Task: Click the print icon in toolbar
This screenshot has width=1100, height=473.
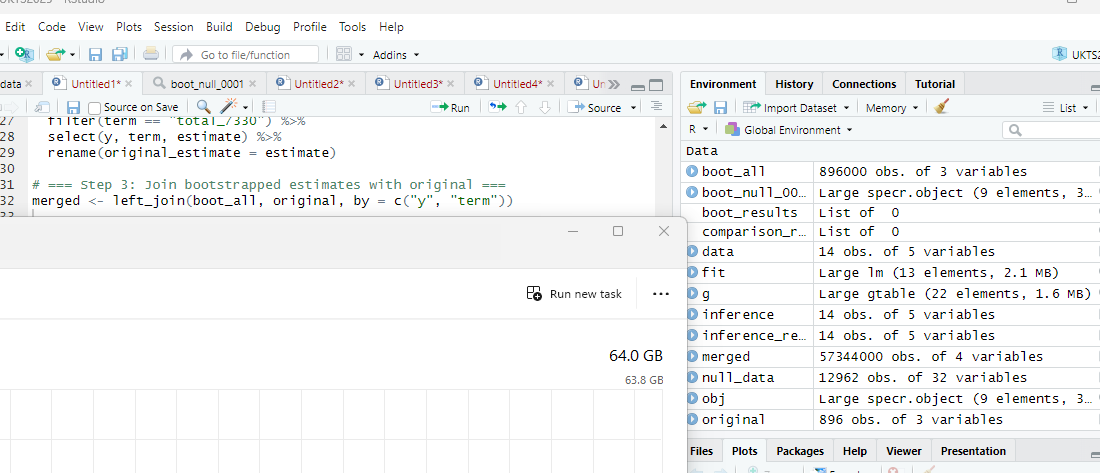Action: pos(150,54)
